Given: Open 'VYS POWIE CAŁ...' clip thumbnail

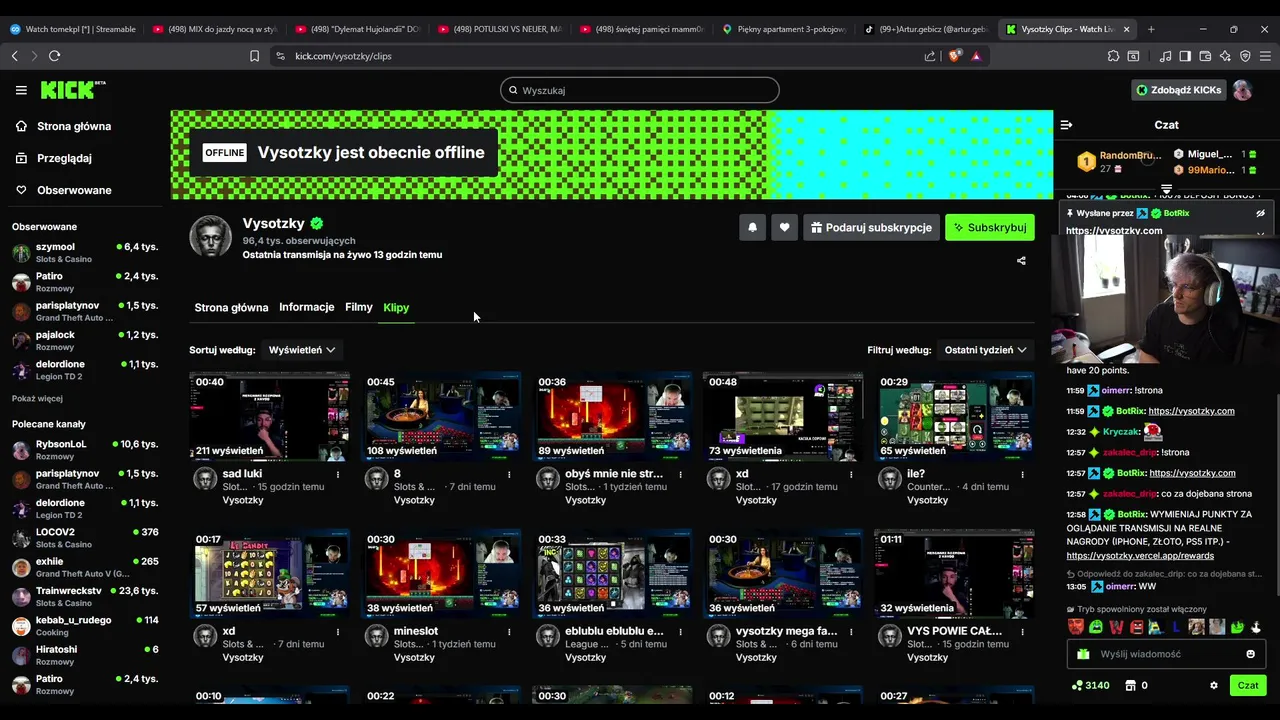Looking at the screenshot, I should pos(954,574).
